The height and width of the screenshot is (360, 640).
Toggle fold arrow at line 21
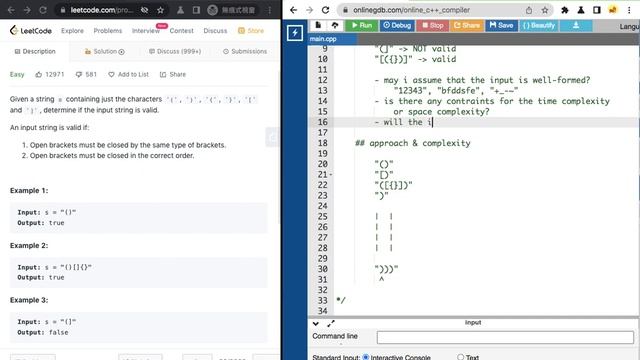coord(331,175)
